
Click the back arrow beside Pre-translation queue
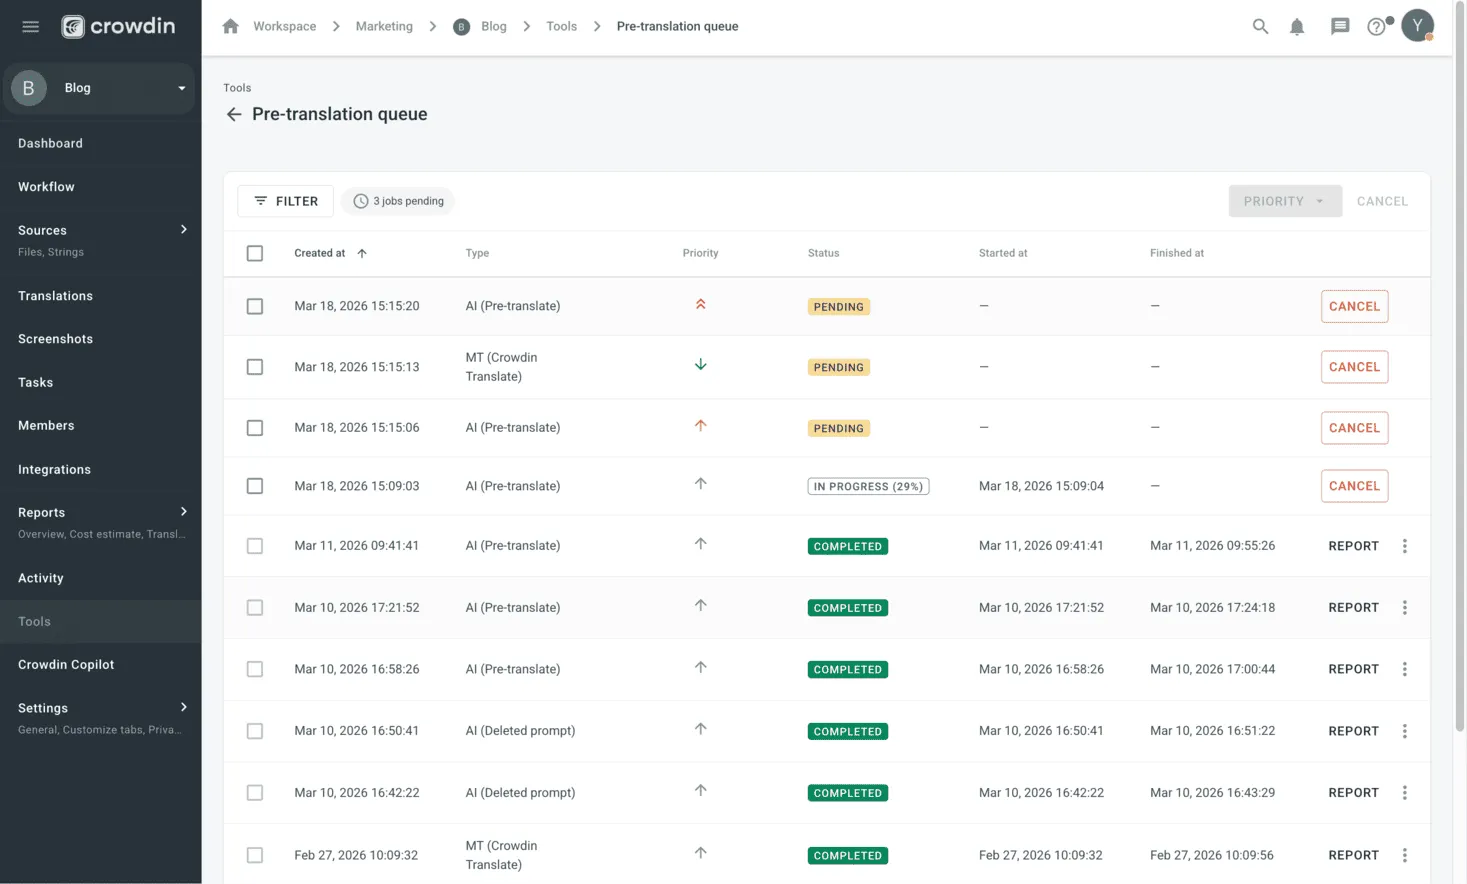tap(234, 115)
